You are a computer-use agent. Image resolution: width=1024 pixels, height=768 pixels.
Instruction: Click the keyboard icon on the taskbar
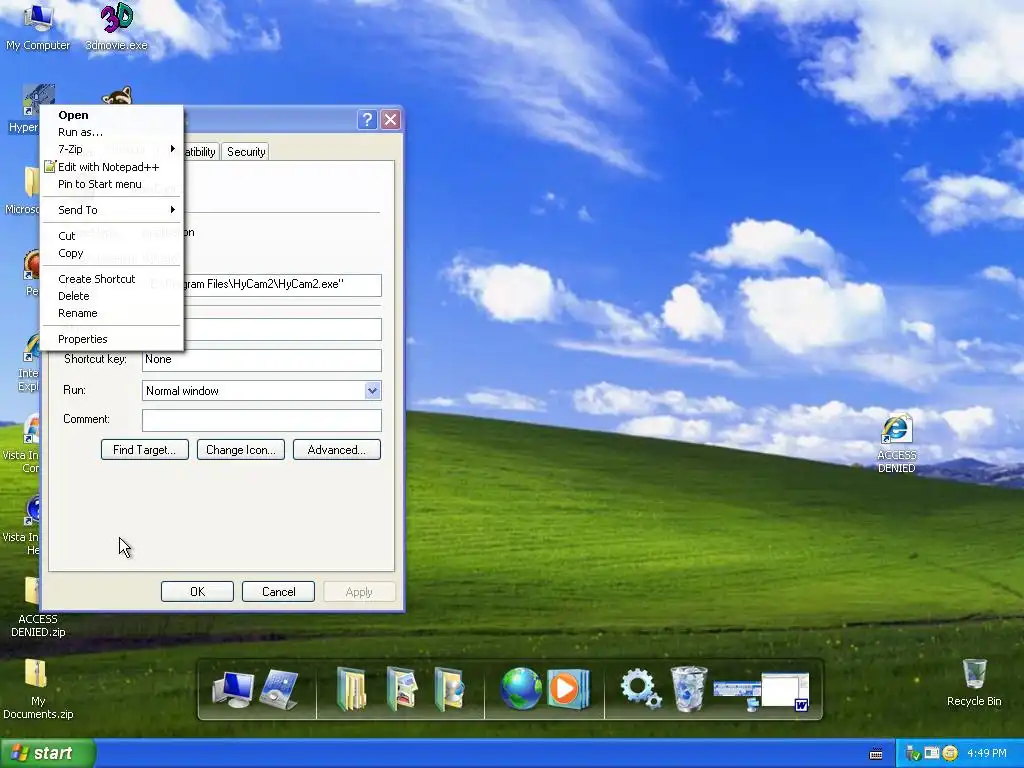(876, 754)
